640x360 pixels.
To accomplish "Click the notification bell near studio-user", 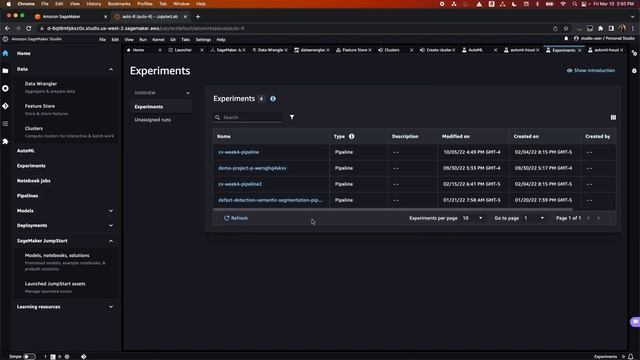I will point(566,38).
